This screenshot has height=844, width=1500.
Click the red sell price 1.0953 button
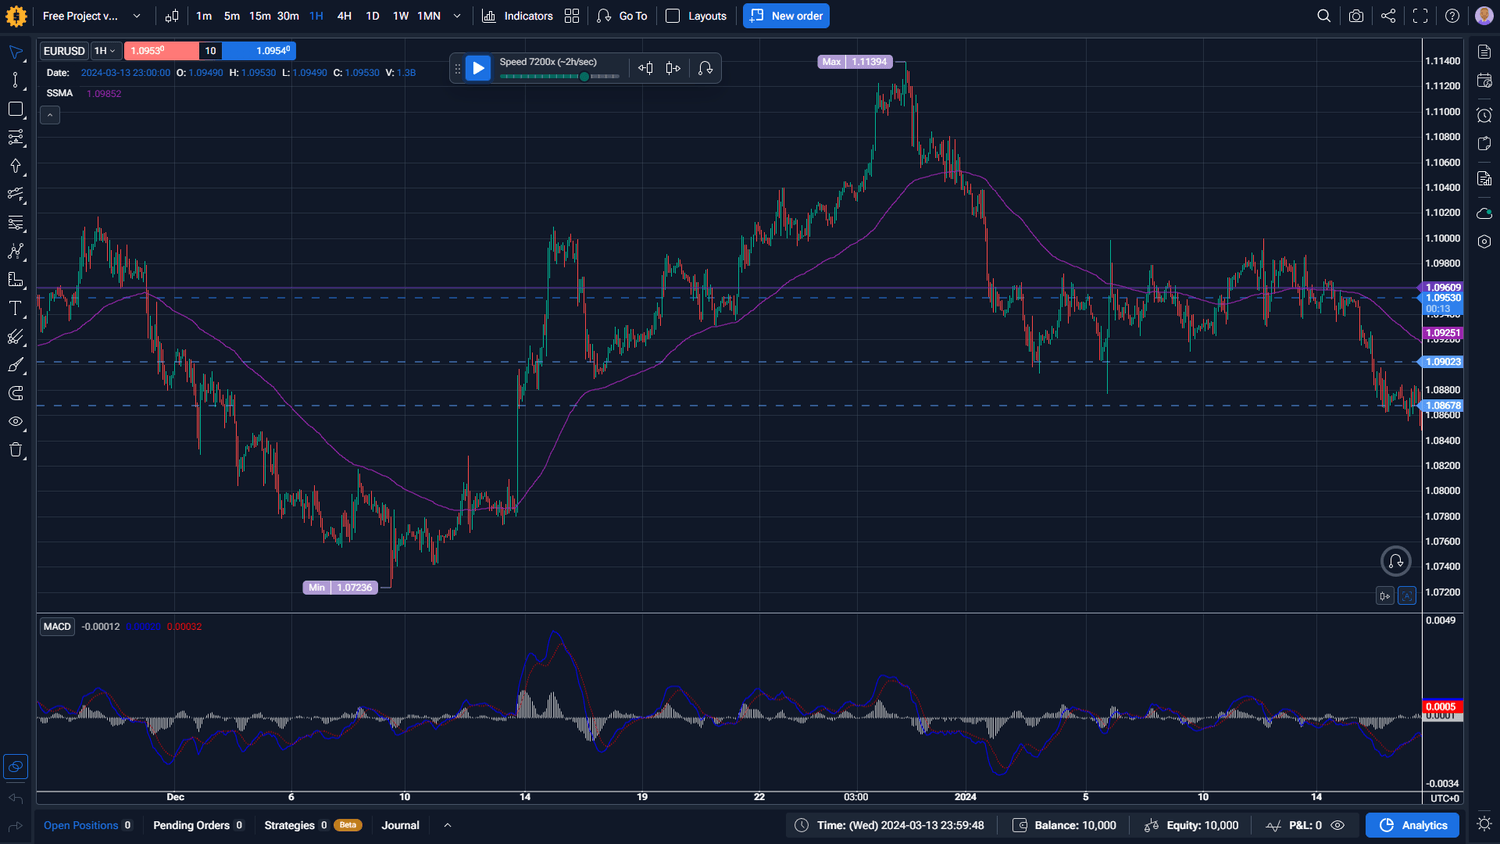point(161,51)
